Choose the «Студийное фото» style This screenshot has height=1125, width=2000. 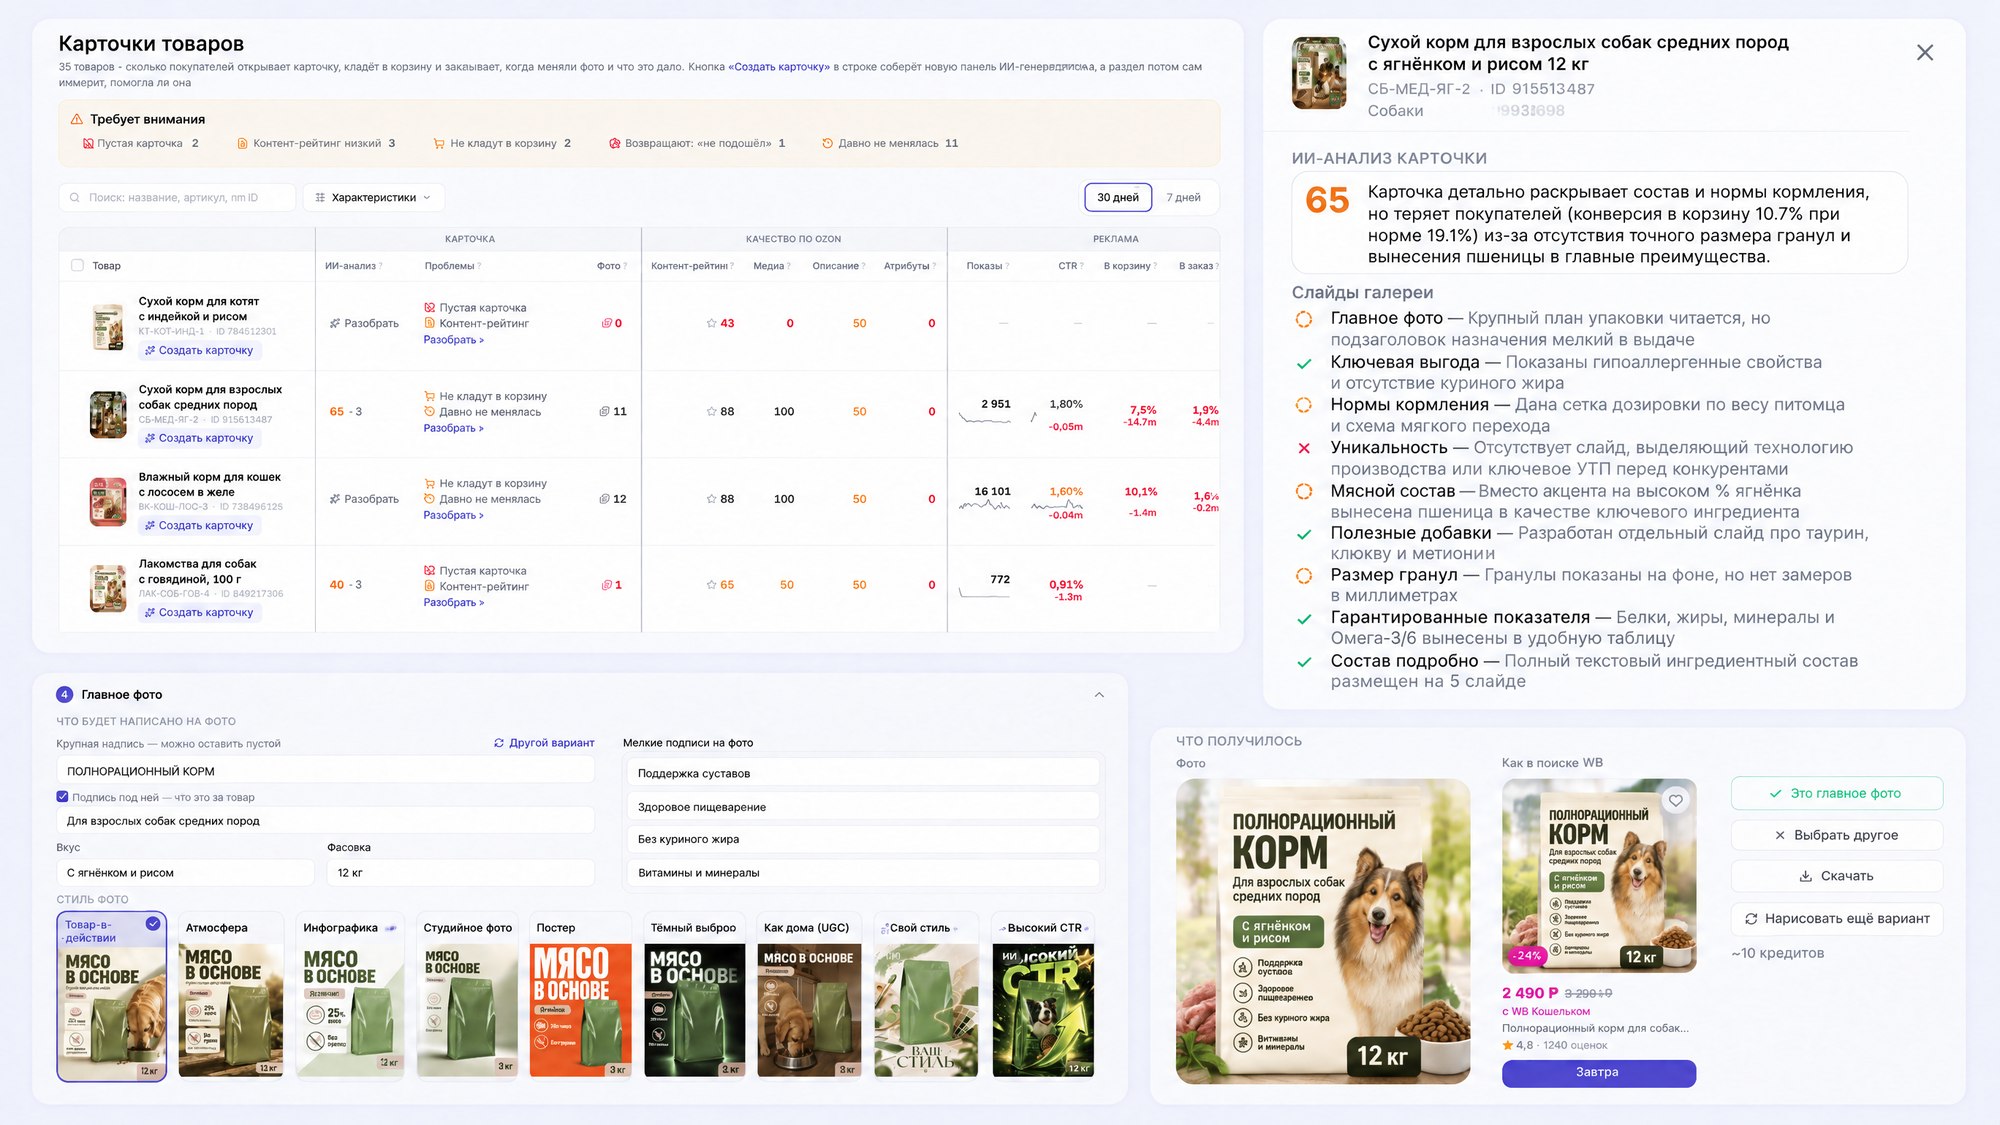click(x=467, y=996)
